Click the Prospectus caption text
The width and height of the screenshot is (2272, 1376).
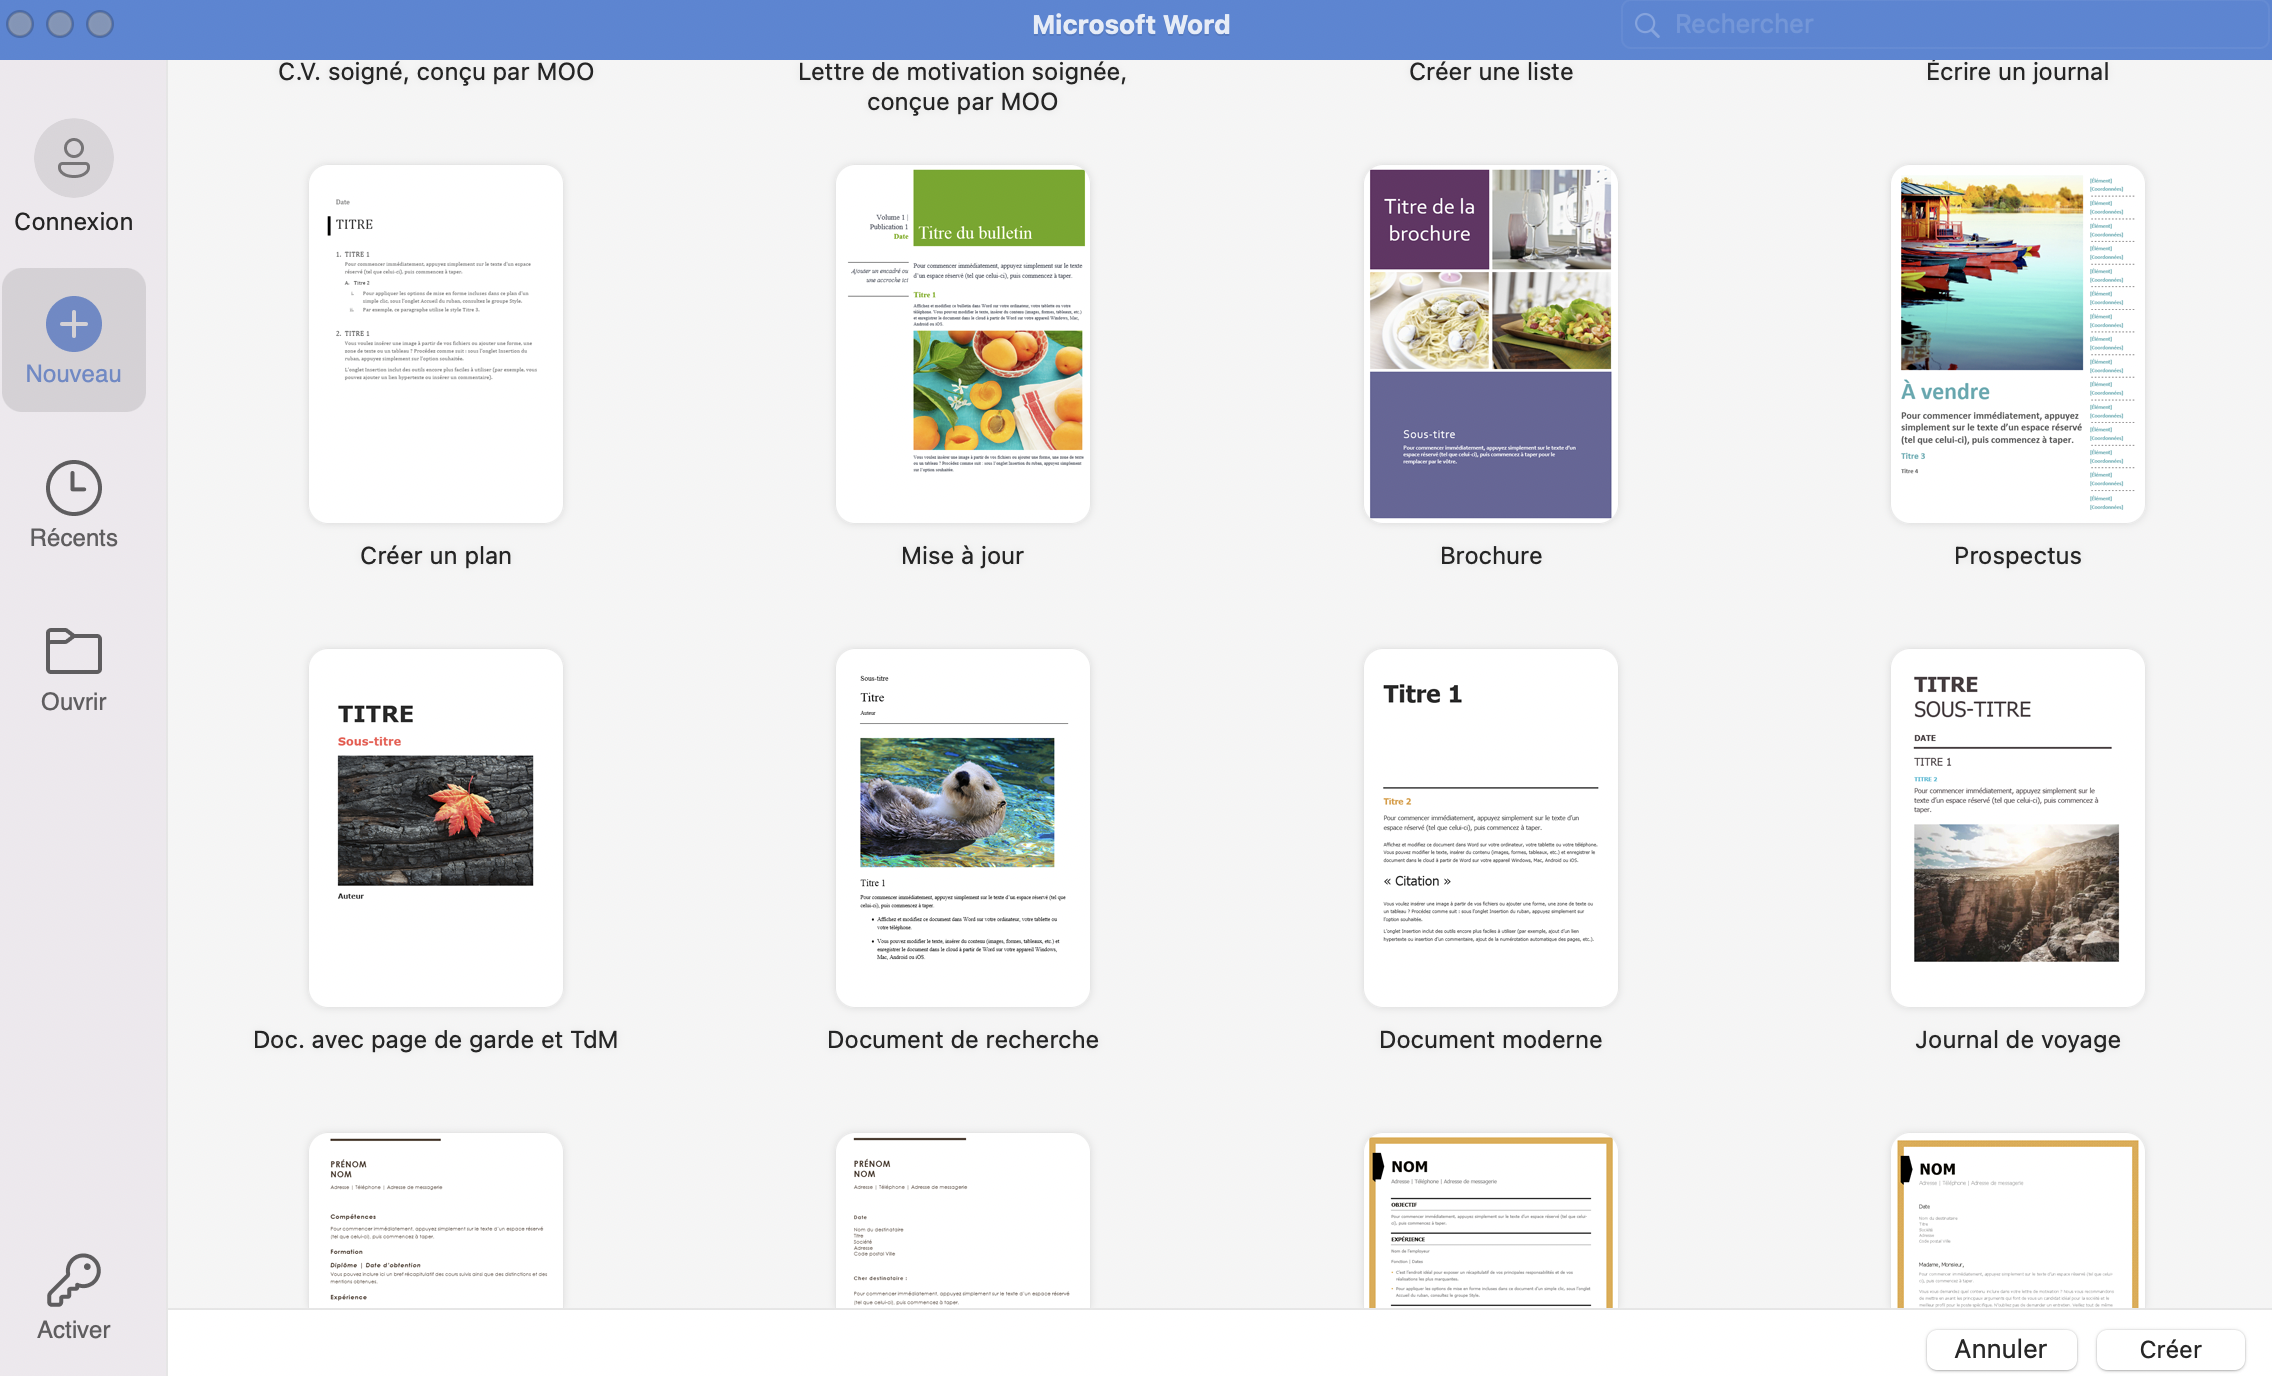[x=2018, y=556]
